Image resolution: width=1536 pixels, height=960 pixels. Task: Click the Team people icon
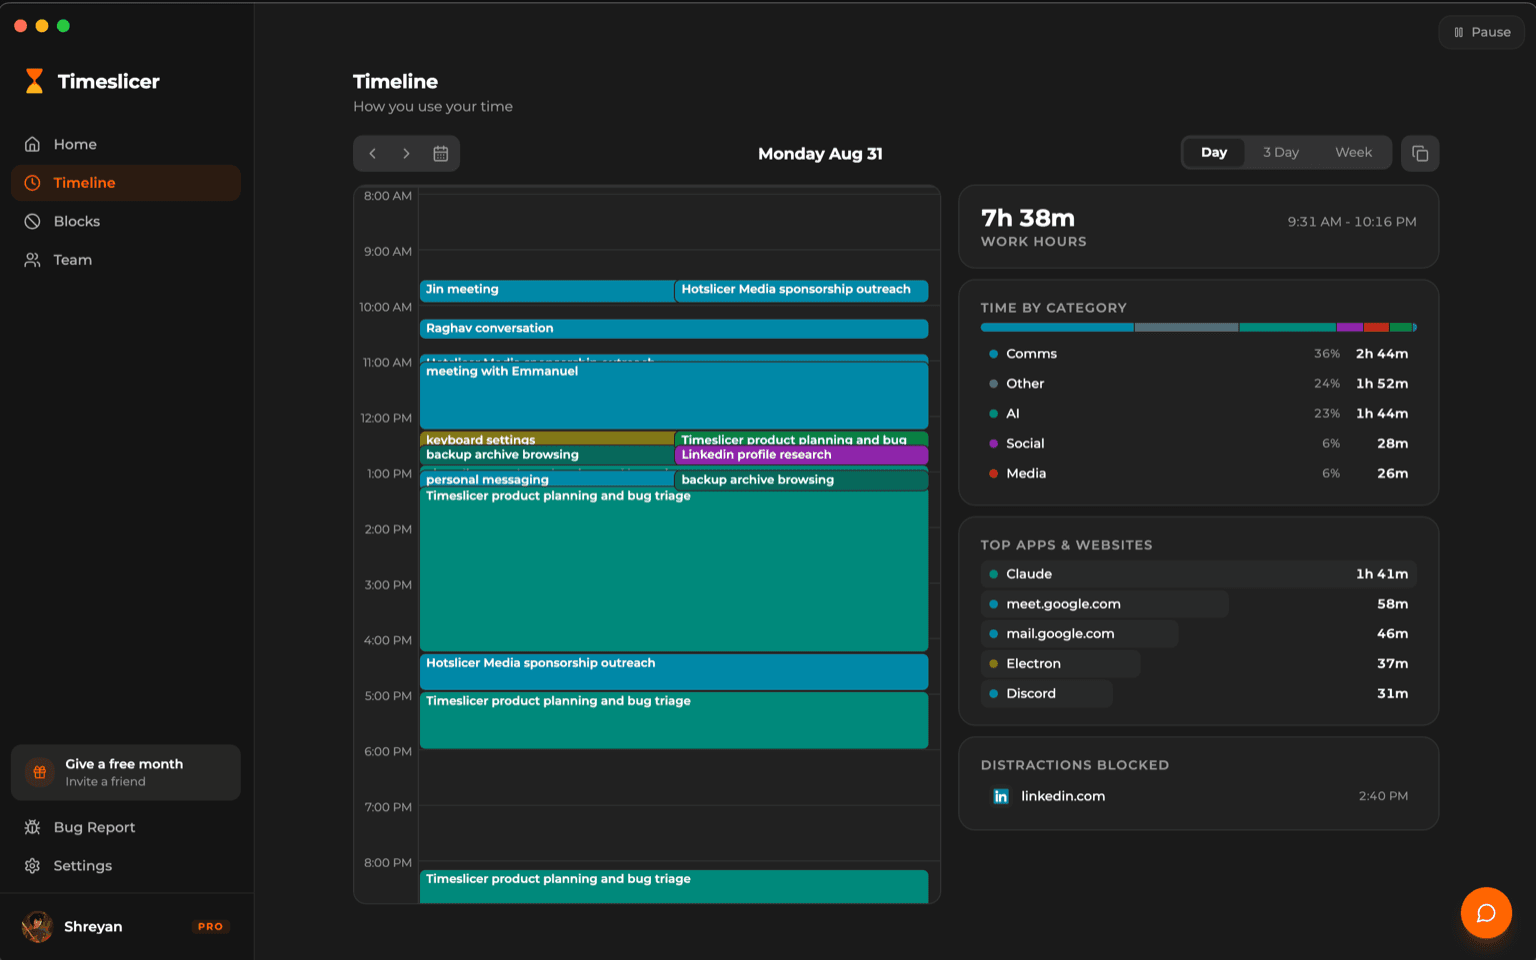32,260
